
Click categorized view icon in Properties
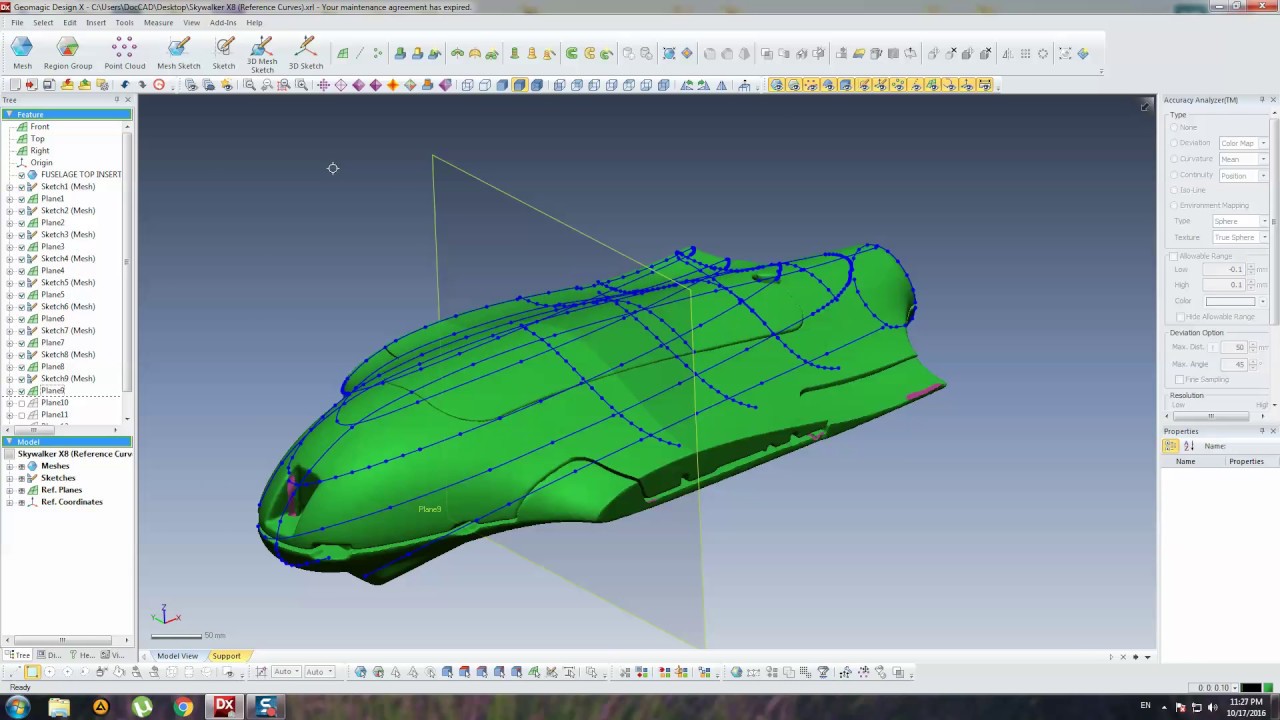1170,446
